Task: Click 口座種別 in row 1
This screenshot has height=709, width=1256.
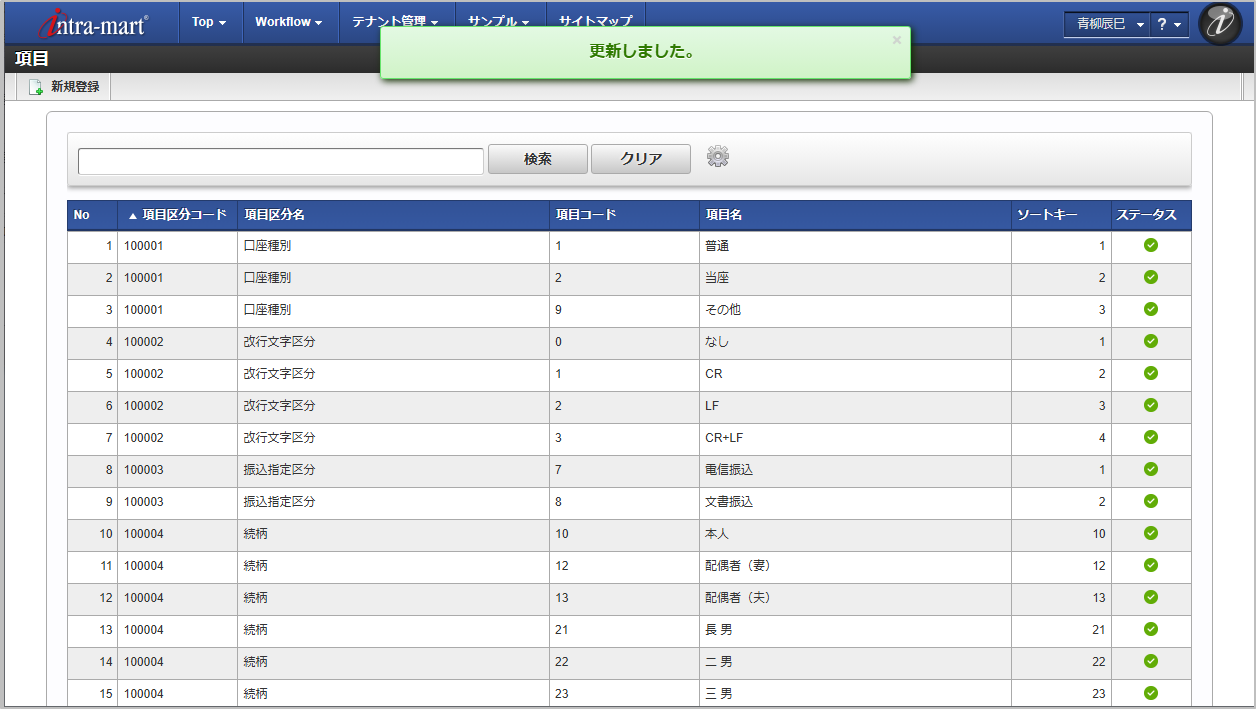Action: pyautogui.click(x=267, y=246)
